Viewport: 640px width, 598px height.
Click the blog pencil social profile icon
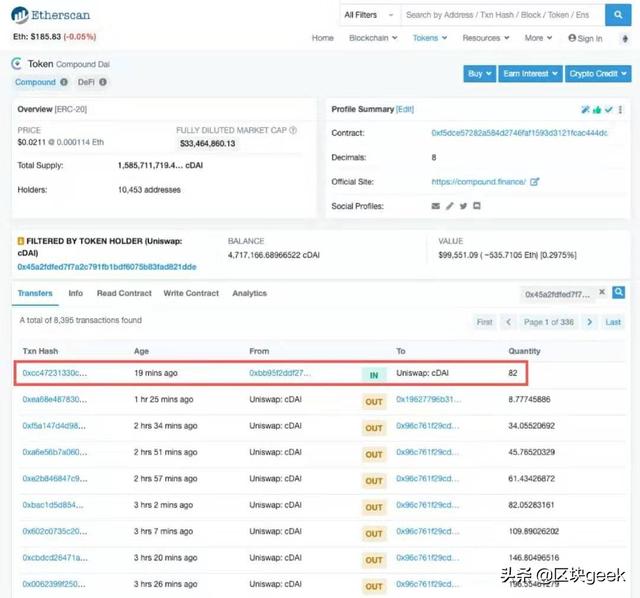449,206
